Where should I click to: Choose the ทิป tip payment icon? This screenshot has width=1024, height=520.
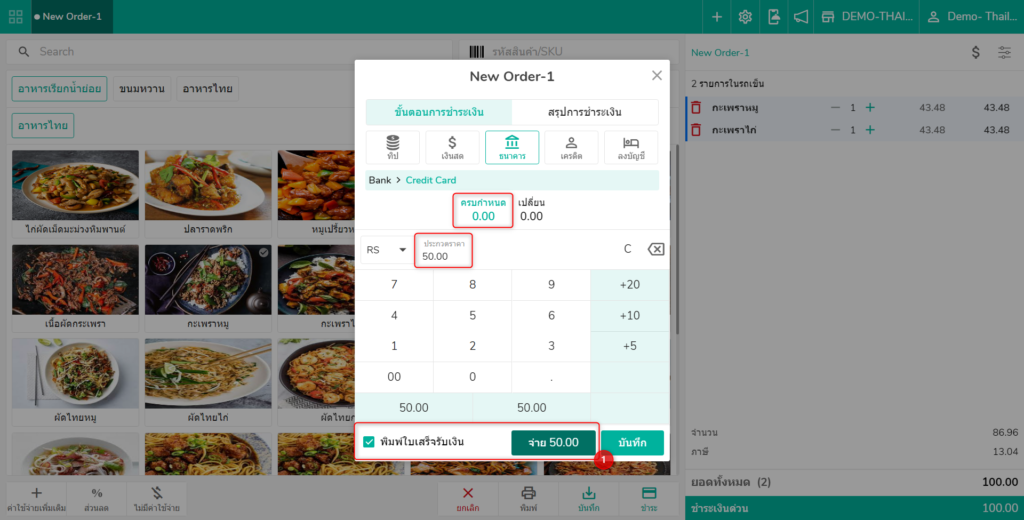392,148
